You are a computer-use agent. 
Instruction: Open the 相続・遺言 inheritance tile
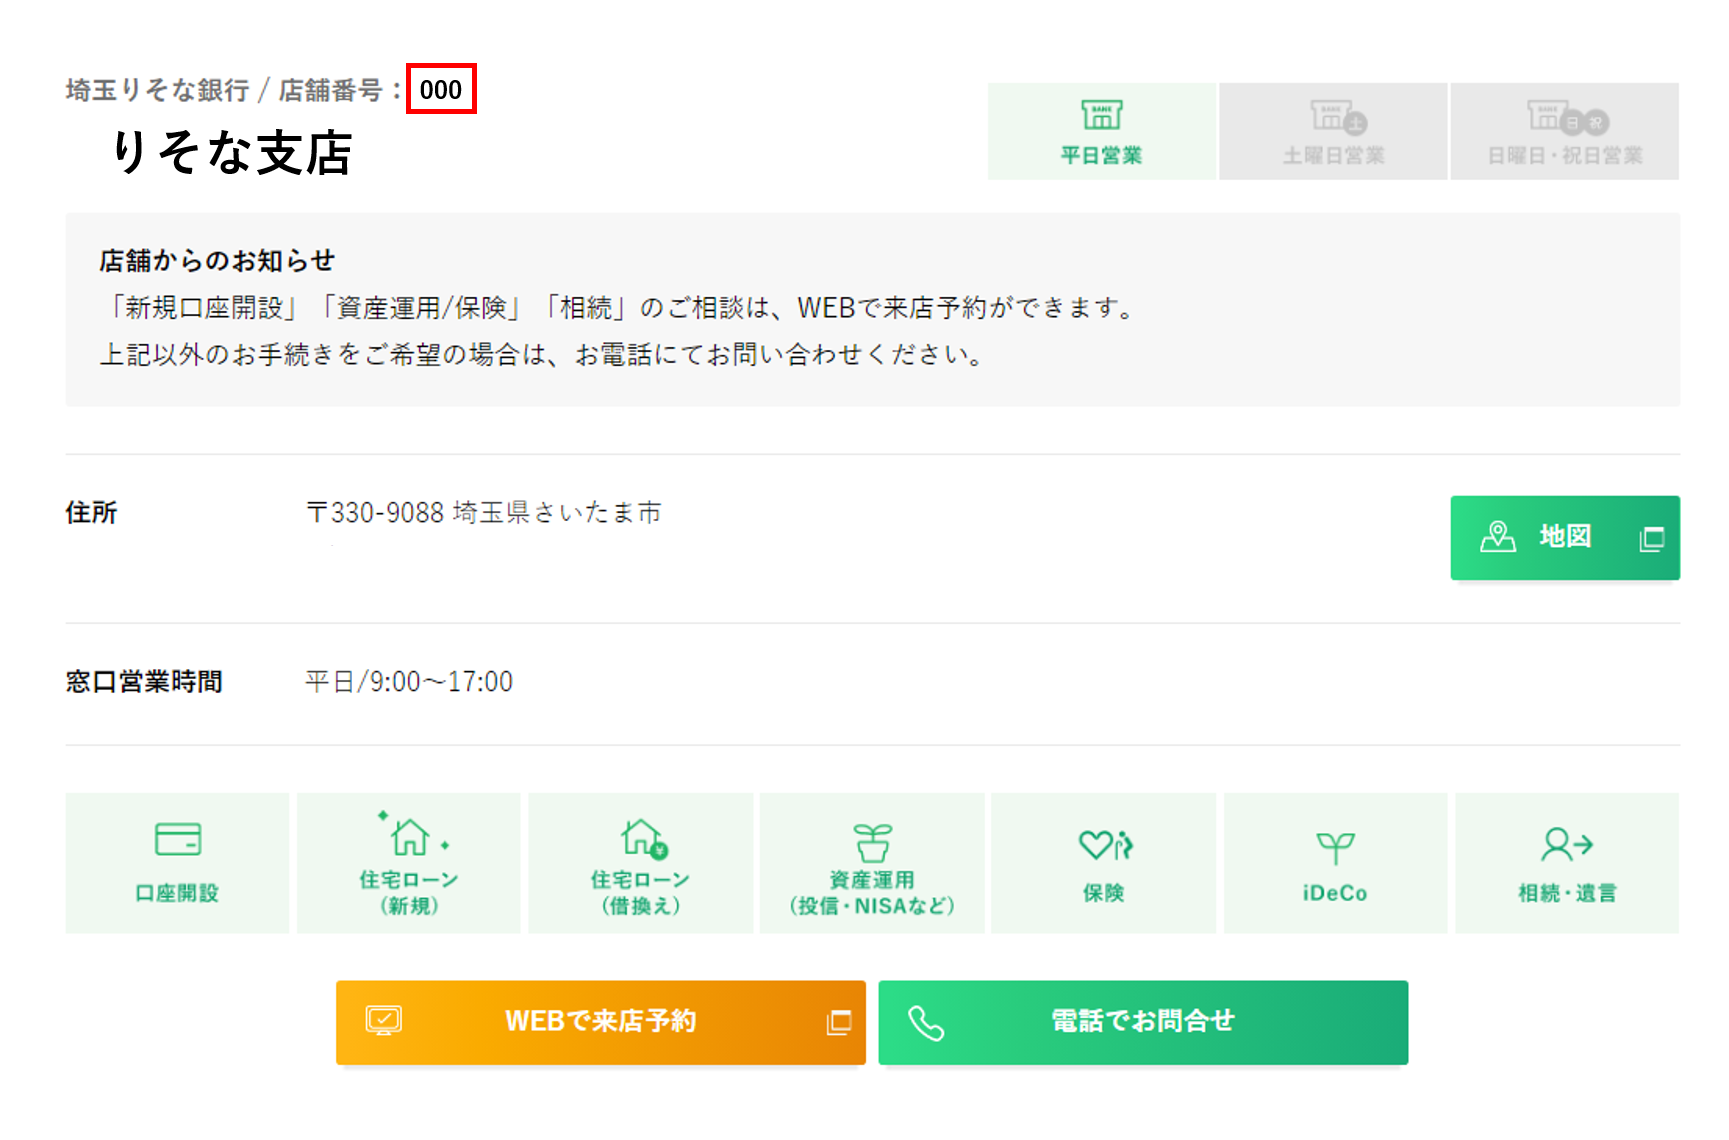(1567, 863)
